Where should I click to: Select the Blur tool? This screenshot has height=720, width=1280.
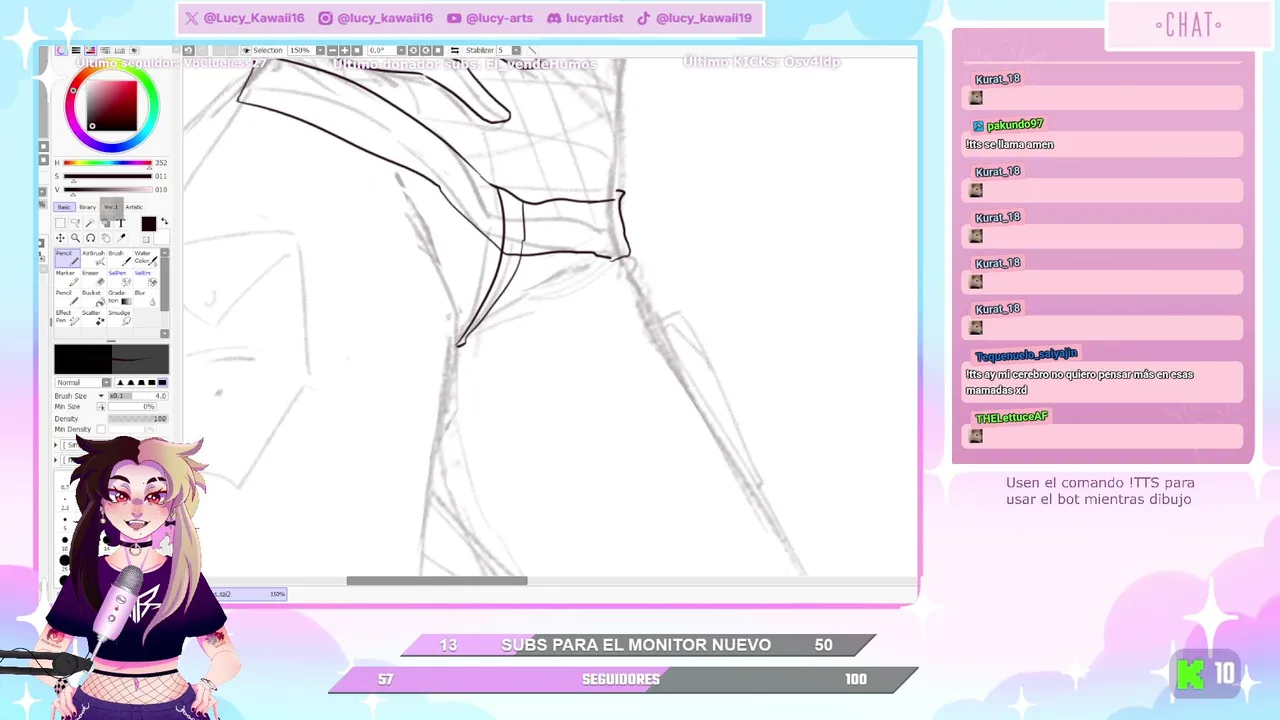click(x=146, y=298)
